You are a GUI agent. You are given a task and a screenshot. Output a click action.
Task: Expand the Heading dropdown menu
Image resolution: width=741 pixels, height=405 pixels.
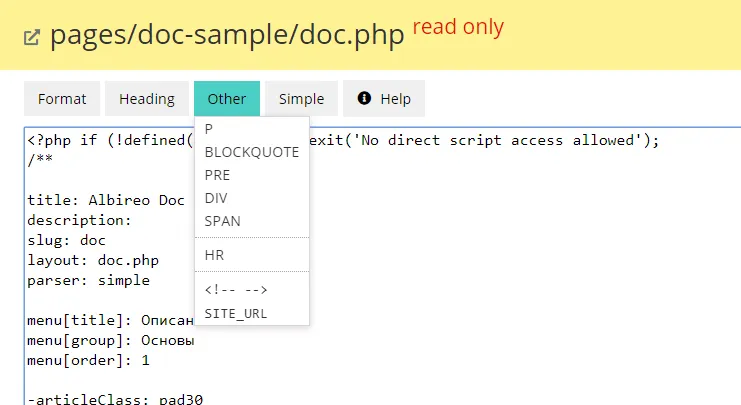(x=147, y=99)
